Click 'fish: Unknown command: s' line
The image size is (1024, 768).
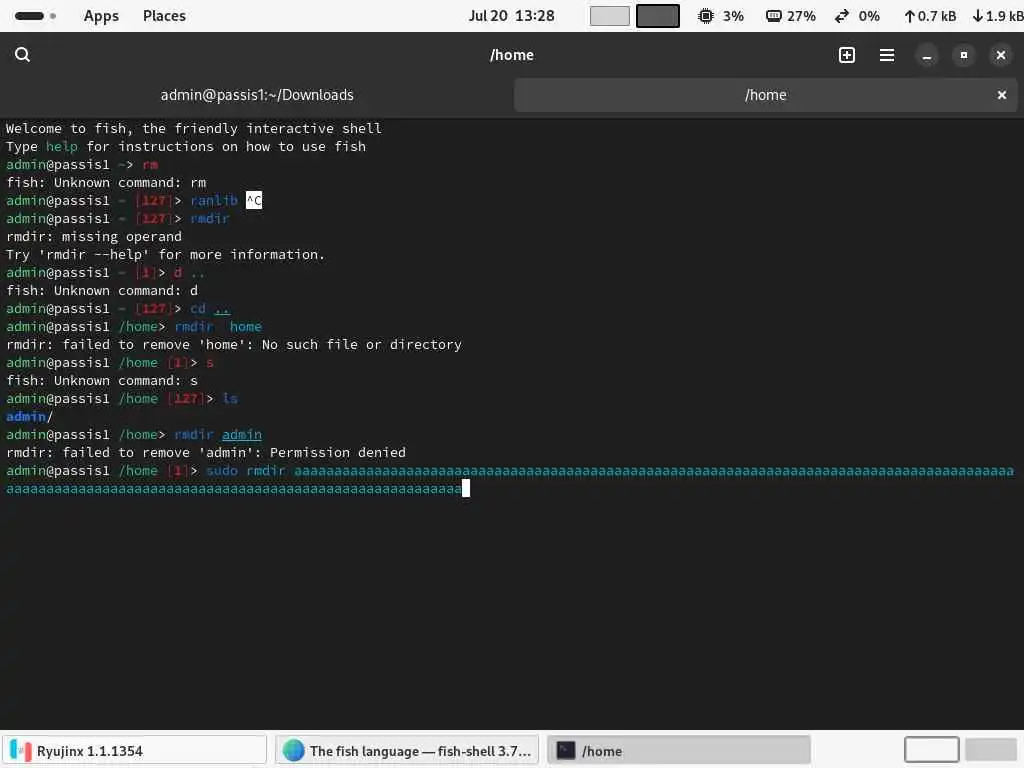click(102, 381)
